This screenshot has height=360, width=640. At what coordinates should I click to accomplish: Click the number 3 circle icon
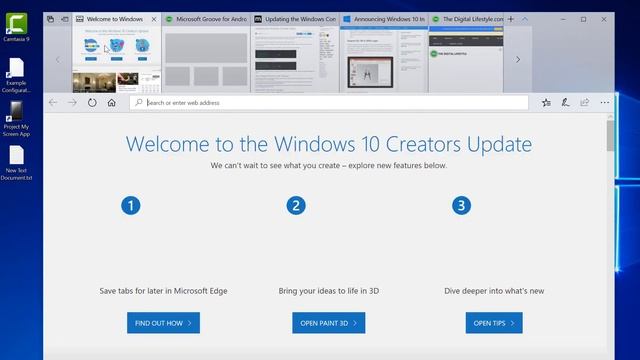coord(461,205)
